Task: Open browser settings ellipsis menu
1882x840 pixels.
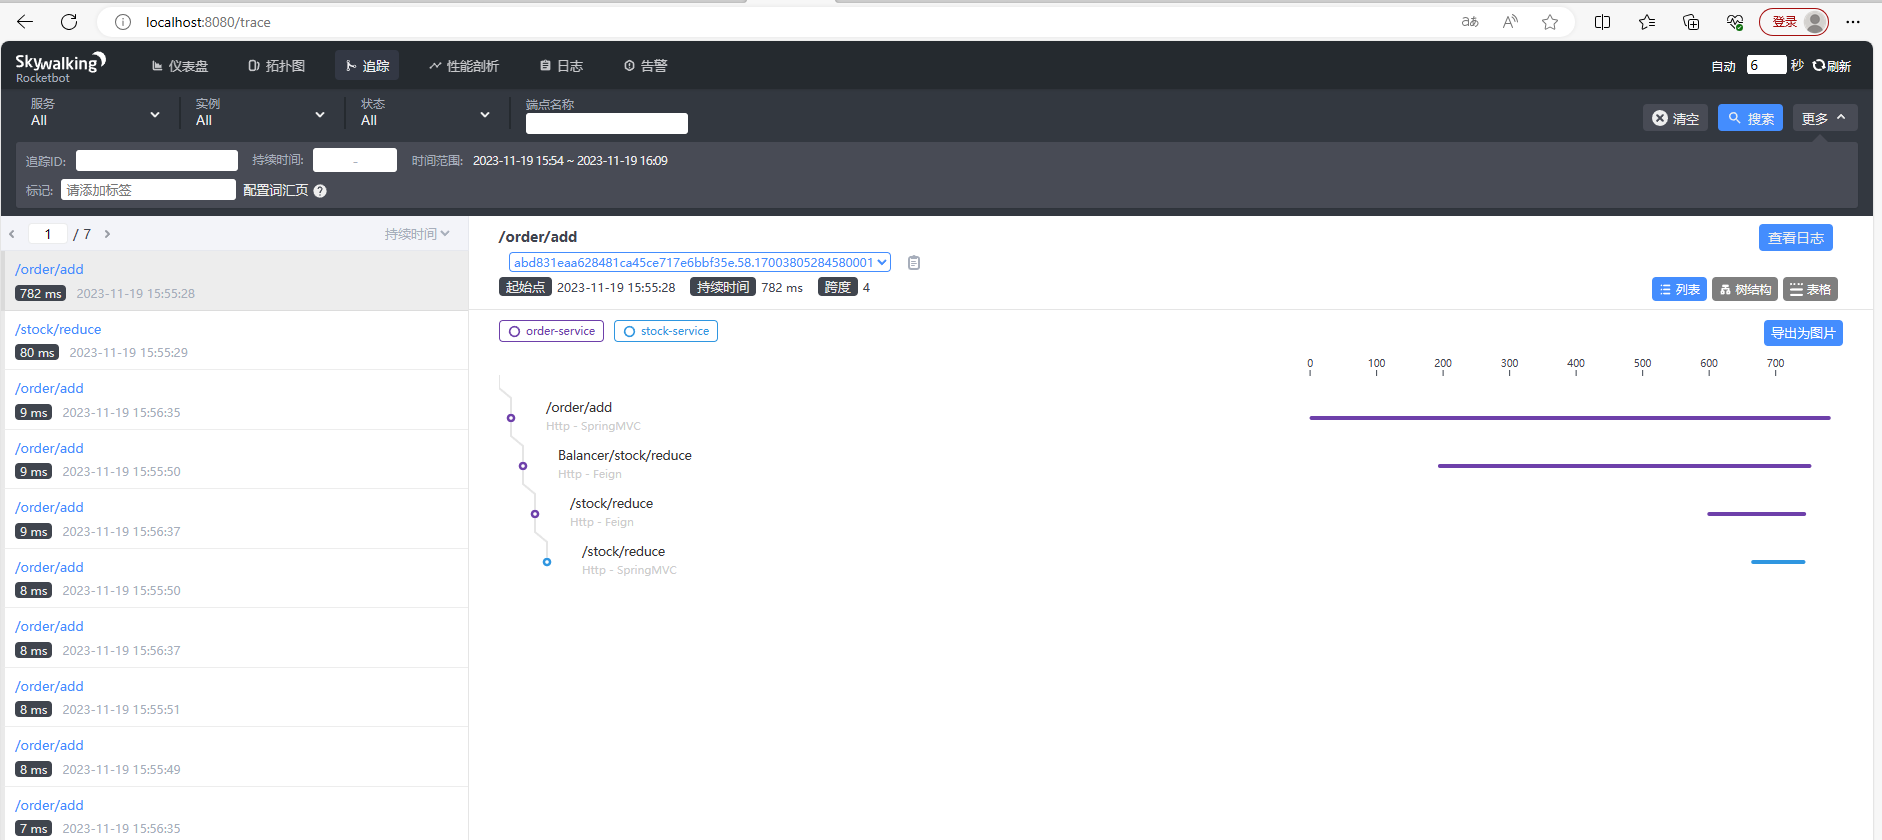Action: (x=1853, y=22)
